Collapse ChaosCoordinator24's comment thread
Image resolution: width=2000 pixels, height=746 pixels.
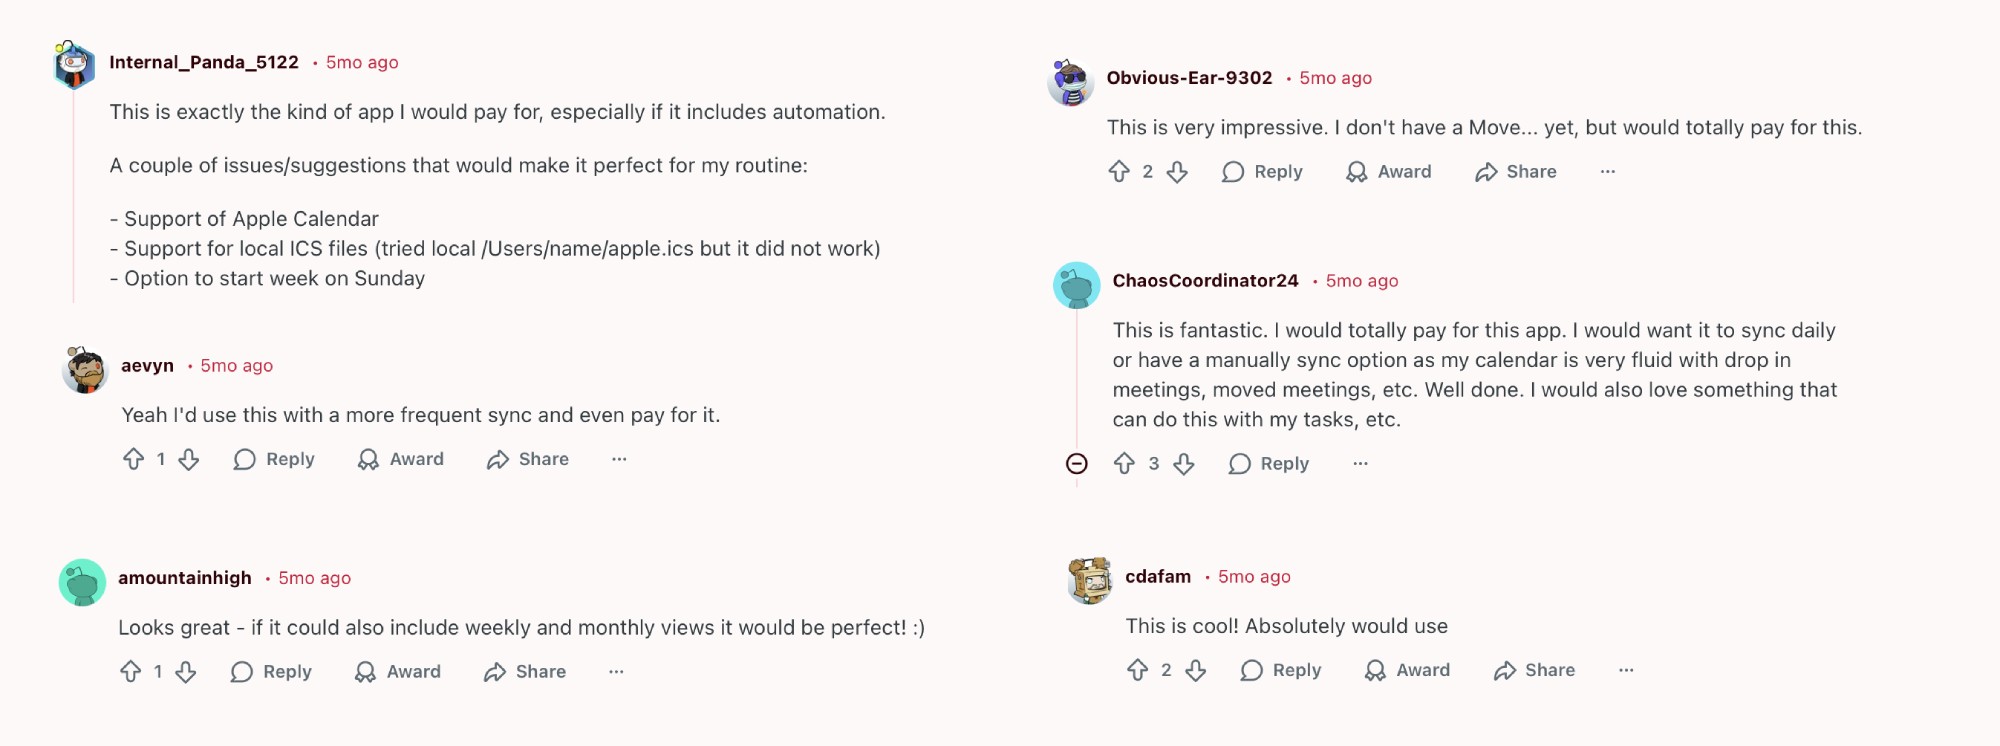(1078, 463)
